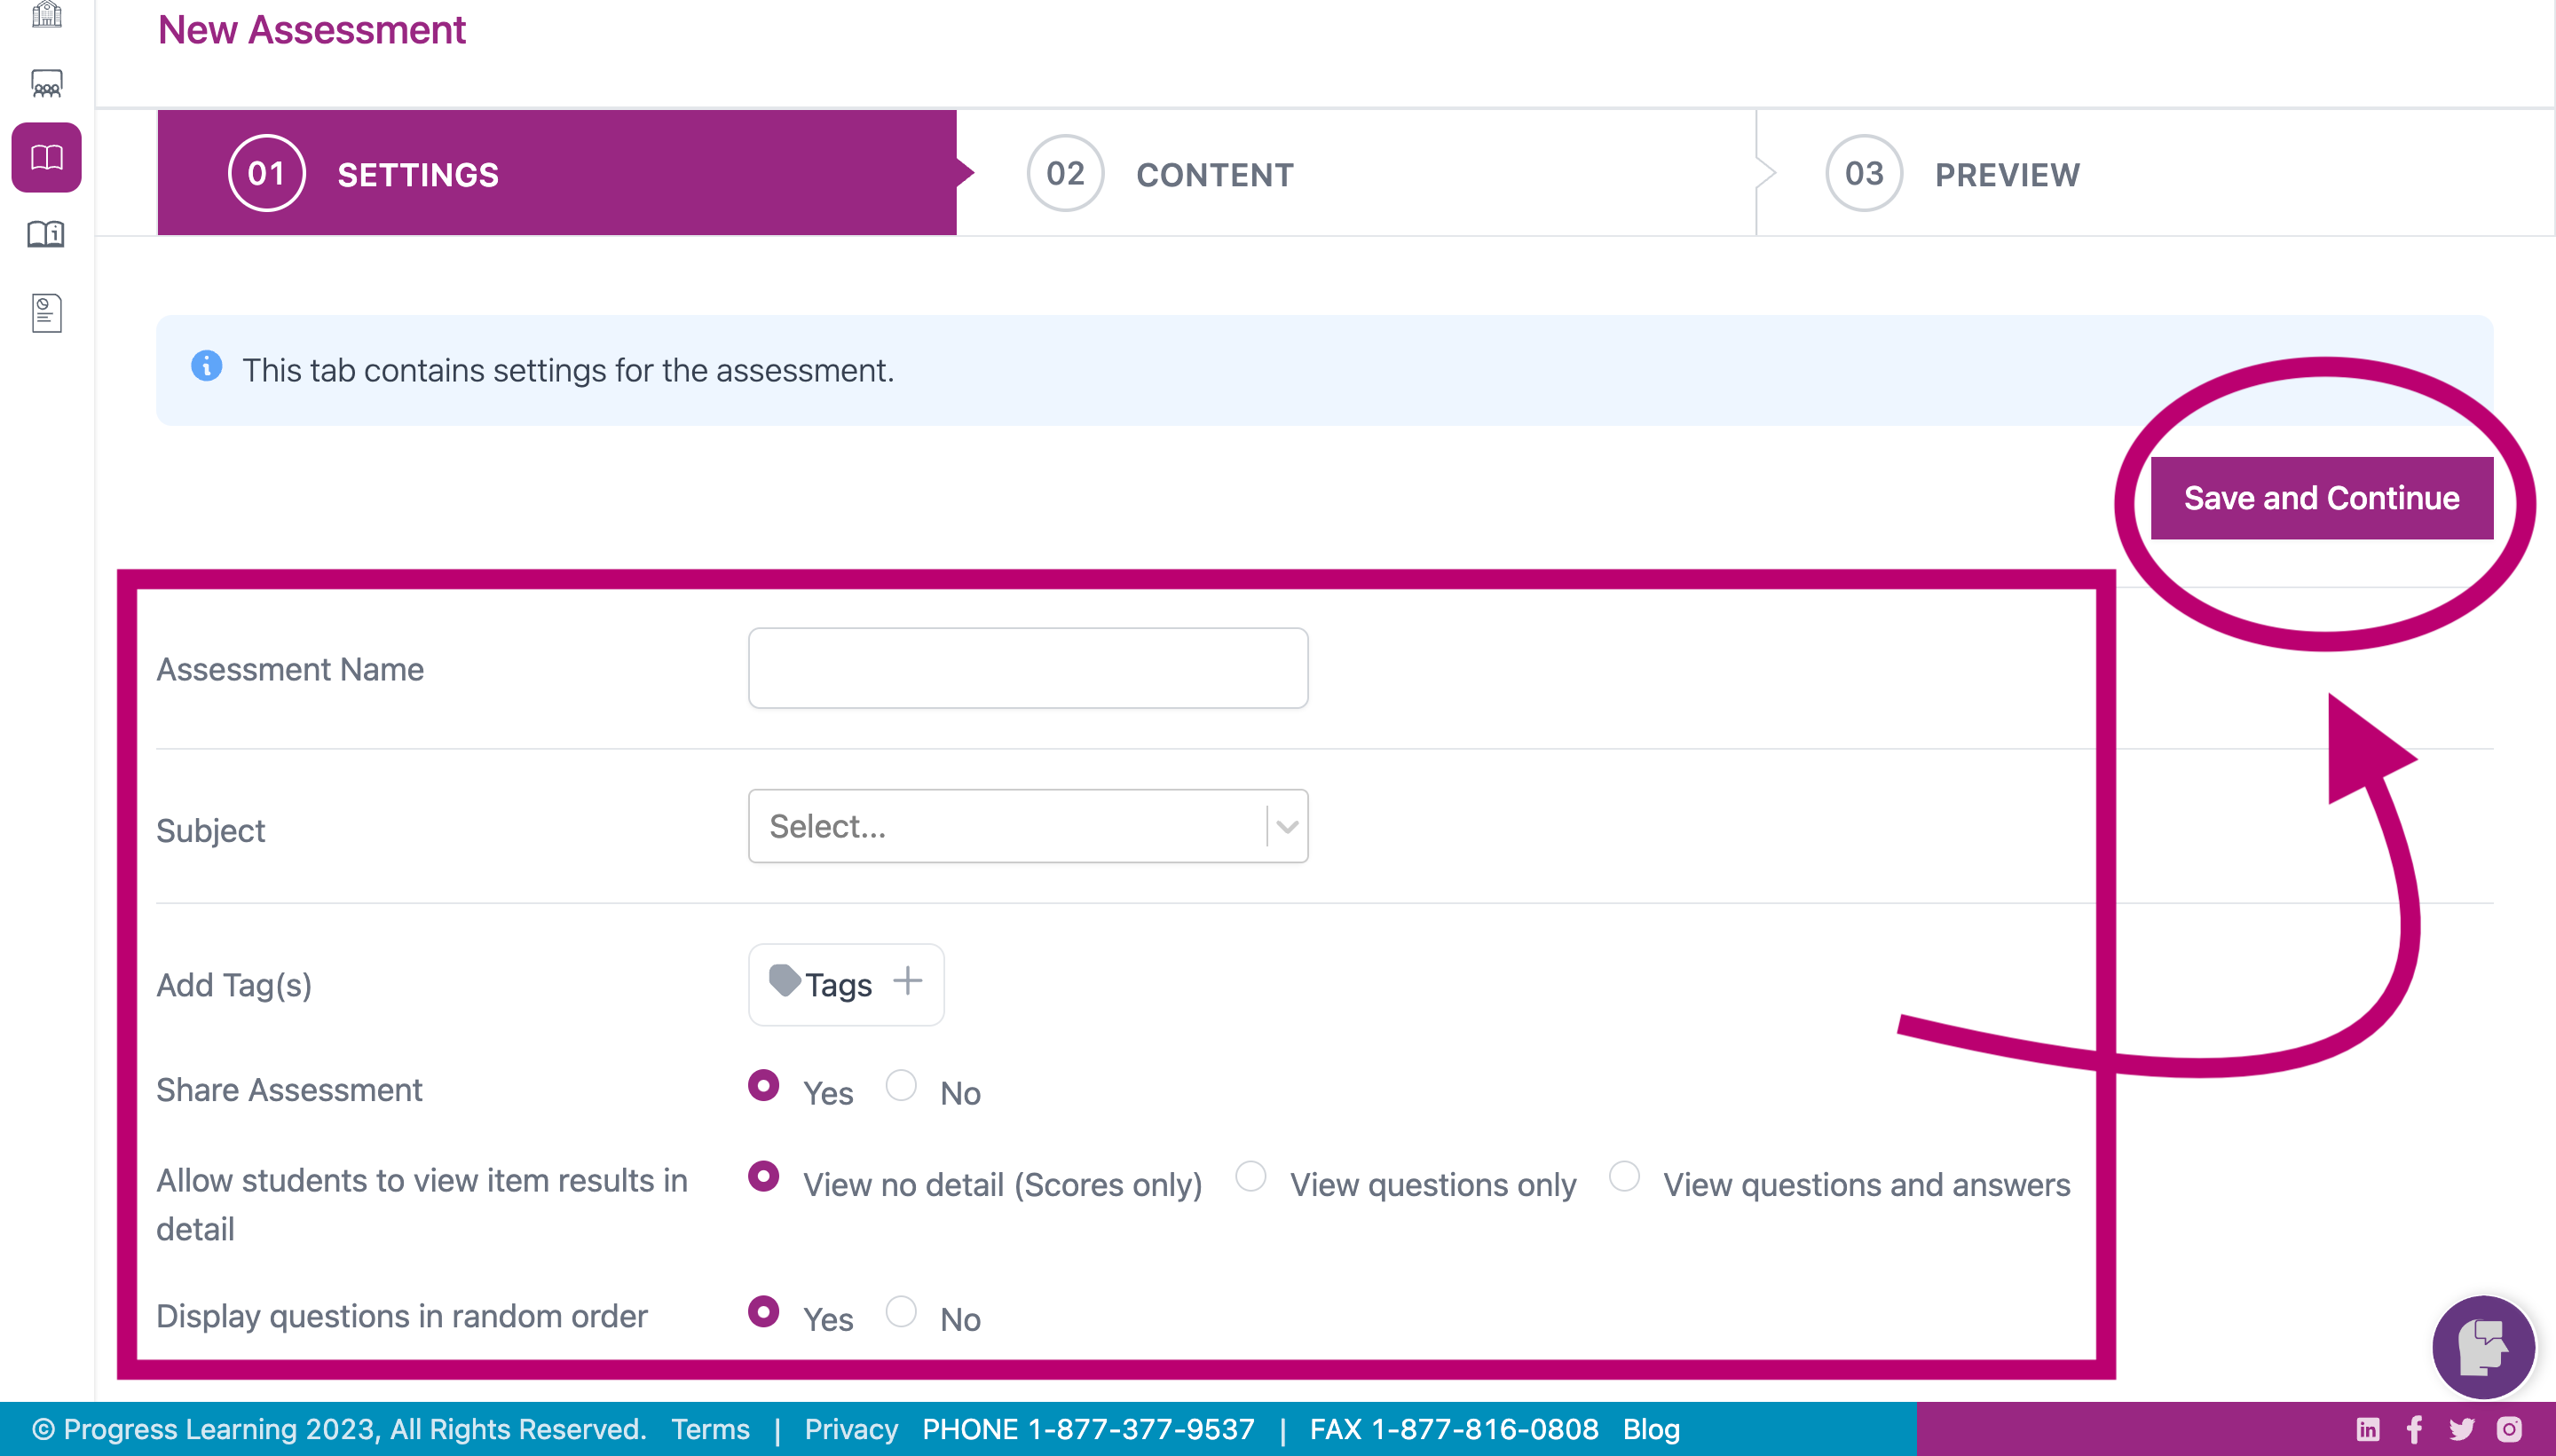Click the tag icon in Tags box
Screen dimensions: 2556x1456
coord(784,981)
